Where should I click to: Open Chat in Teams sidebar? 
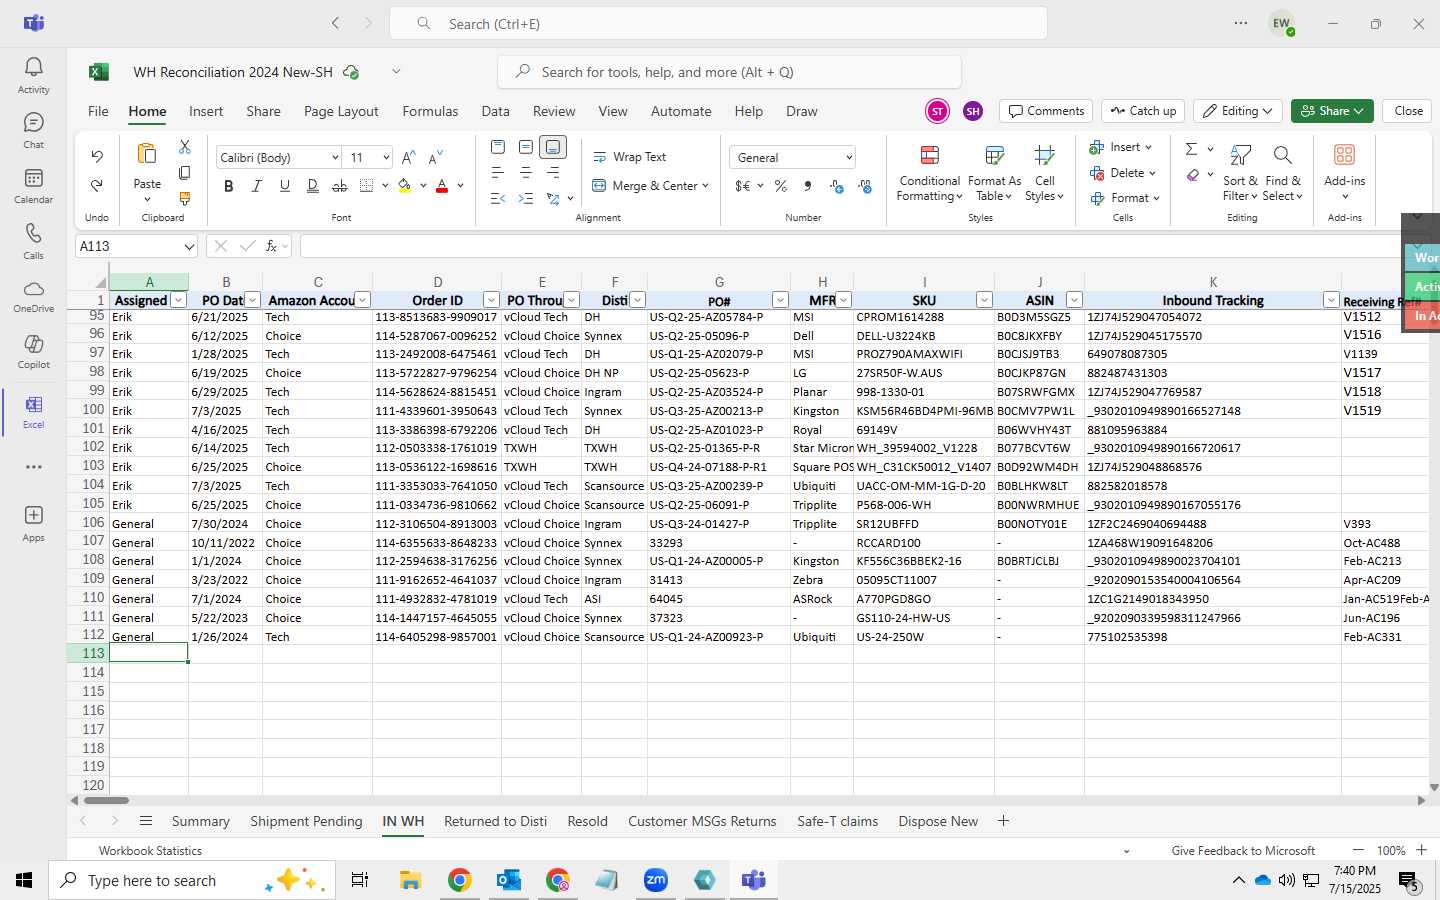[33, 130]
